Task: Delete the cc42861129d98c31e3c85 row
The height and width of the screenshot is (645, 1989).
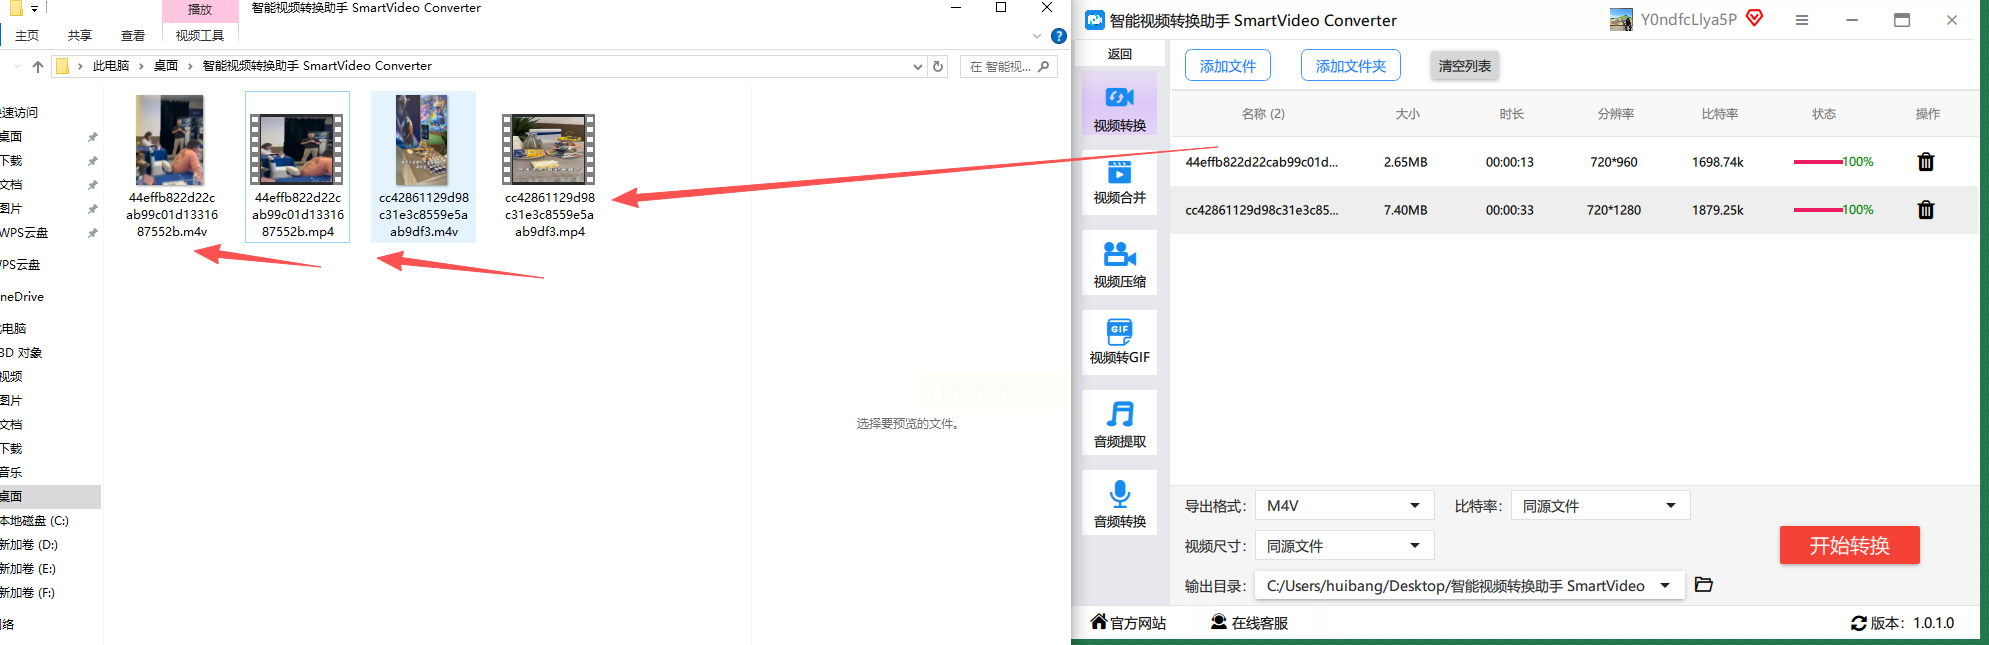Action: [1925, 210]
